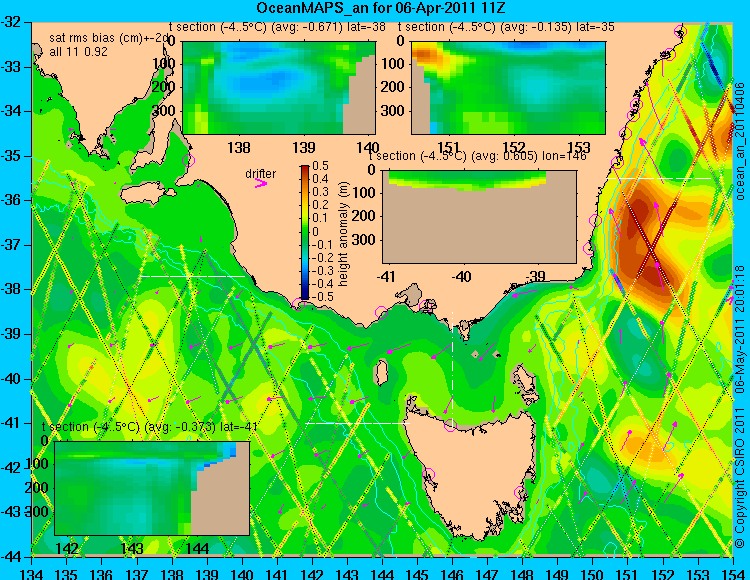Click the title "OceanMAPS_an for 06-Apr-2011 11Z"
This screenshot has height=580, width=750.
pos(381,8)
